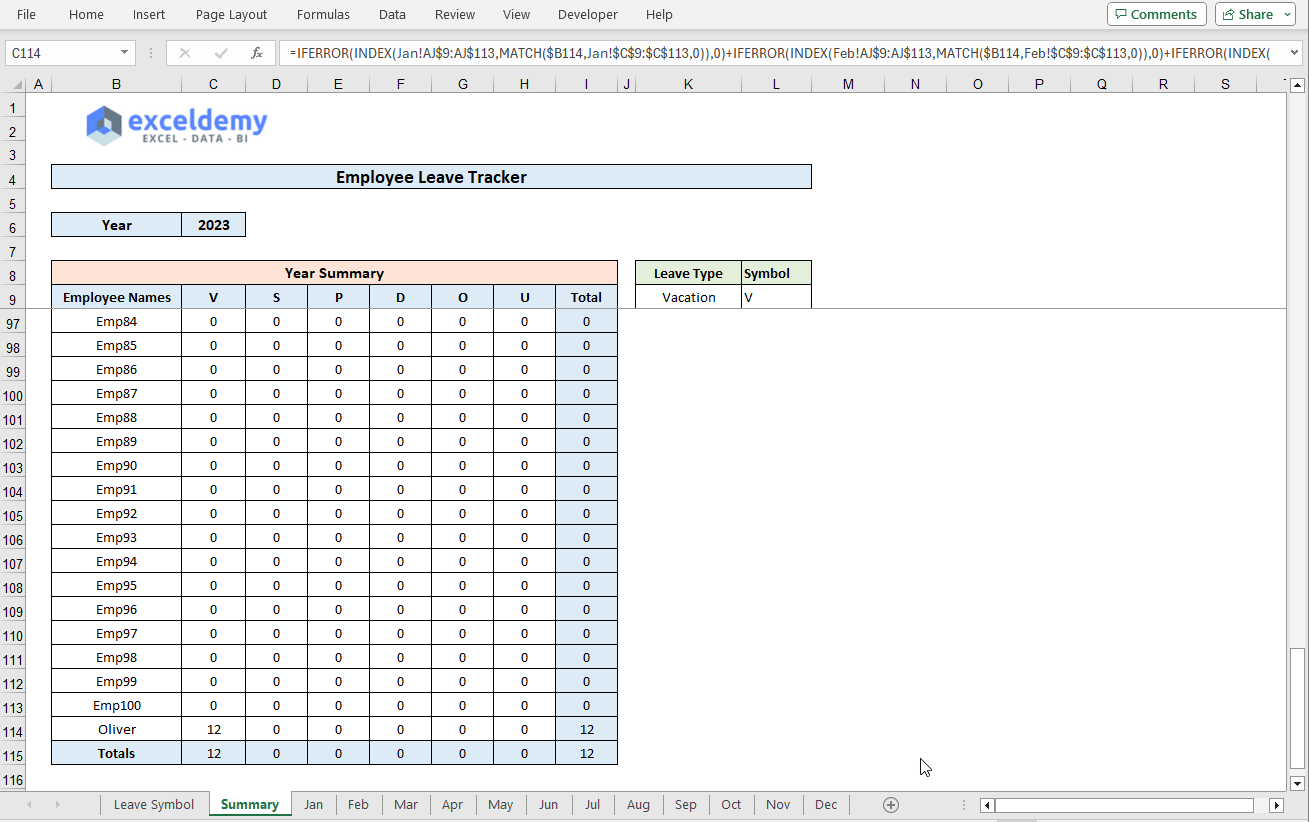Viewport: 1309px width, 822px height.
Task: Open the Help ribbon tab
Action: click(x=659, y=14)
